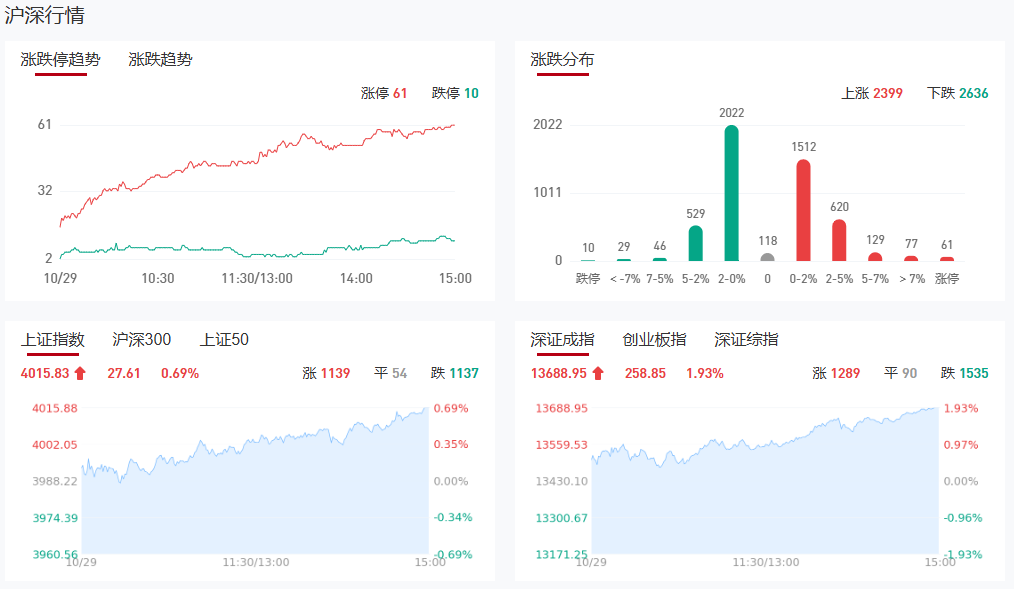The height and width of the screenshot is (589, 1014).
Task: Click the 深证成指 tab
Action: click(x=562, y=340)
